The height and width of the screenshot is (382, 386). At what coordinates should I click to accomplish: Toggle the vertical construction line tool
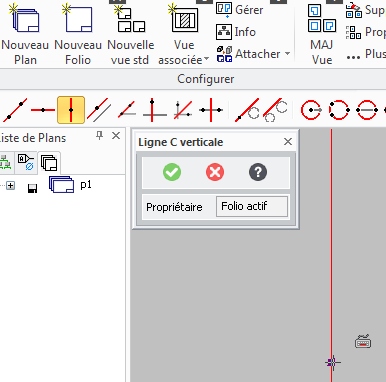71,110
